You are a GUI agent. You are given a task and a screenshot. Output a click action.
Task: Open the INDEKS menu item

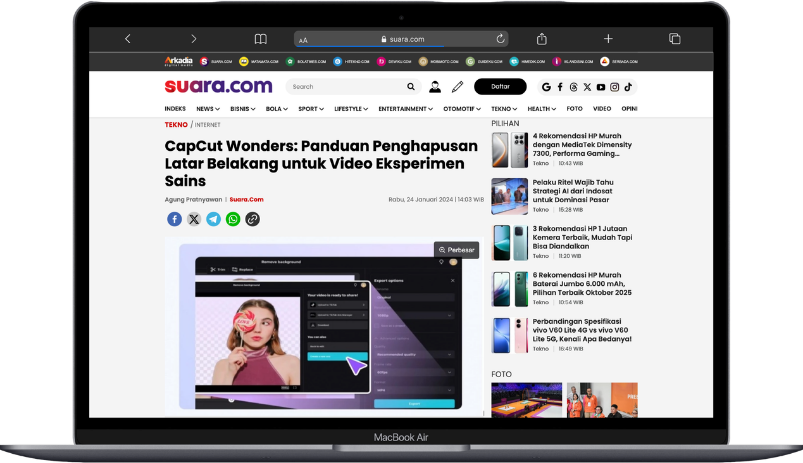tap(175, 109)
